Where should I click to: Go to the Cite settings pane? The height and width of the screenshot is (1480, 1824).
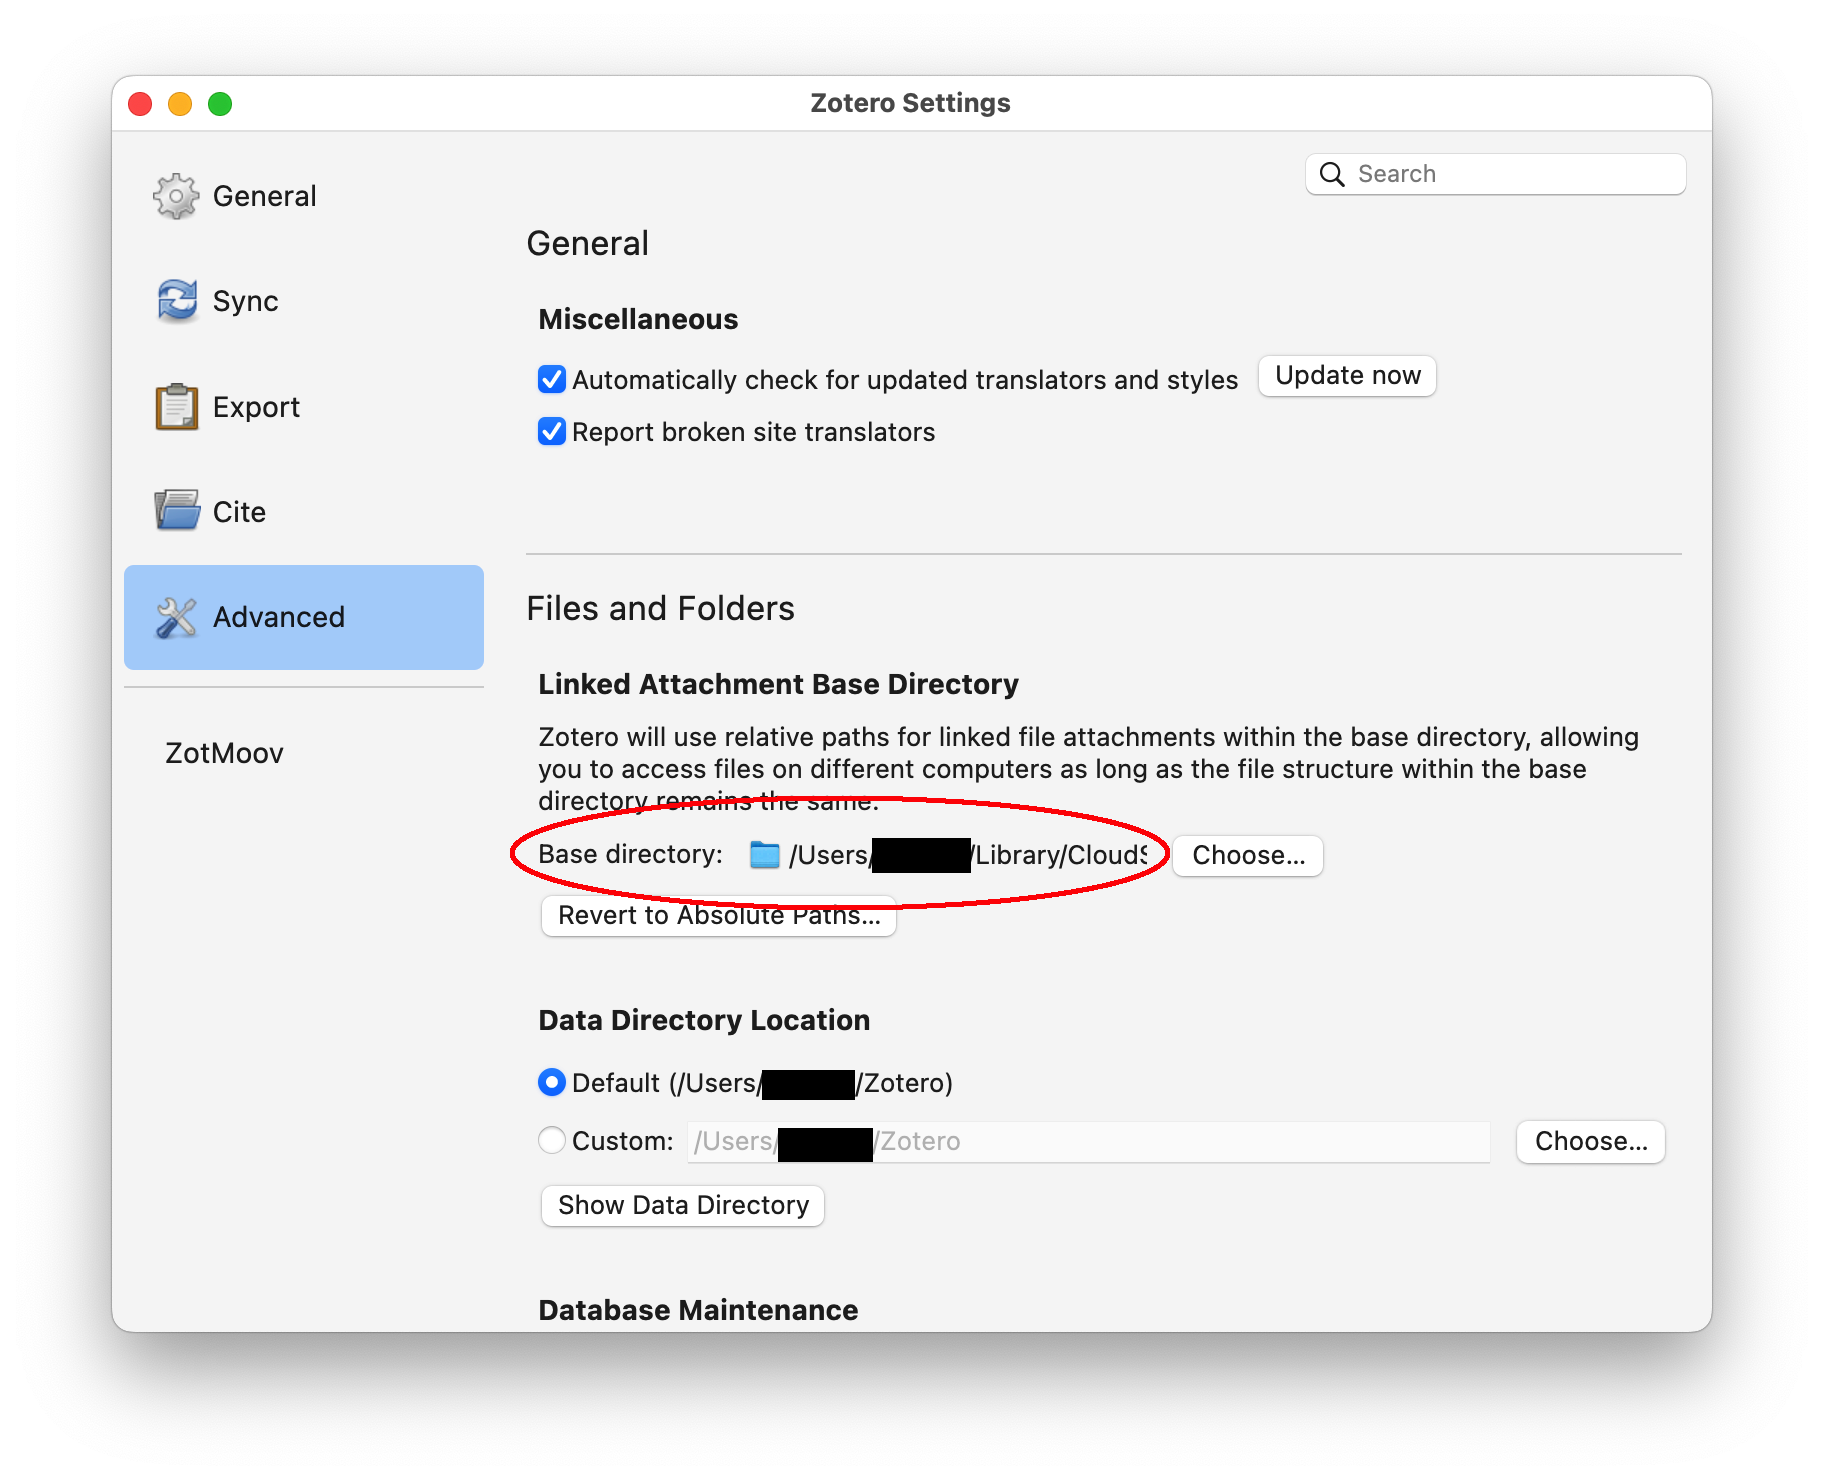[304, 512]
